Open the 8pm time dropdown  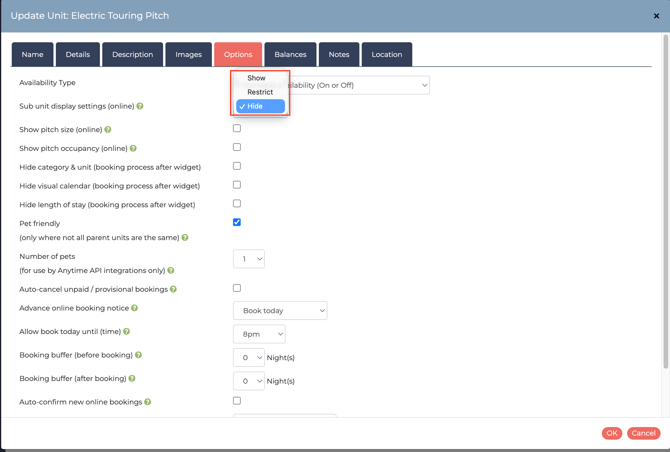click(259, 334)
